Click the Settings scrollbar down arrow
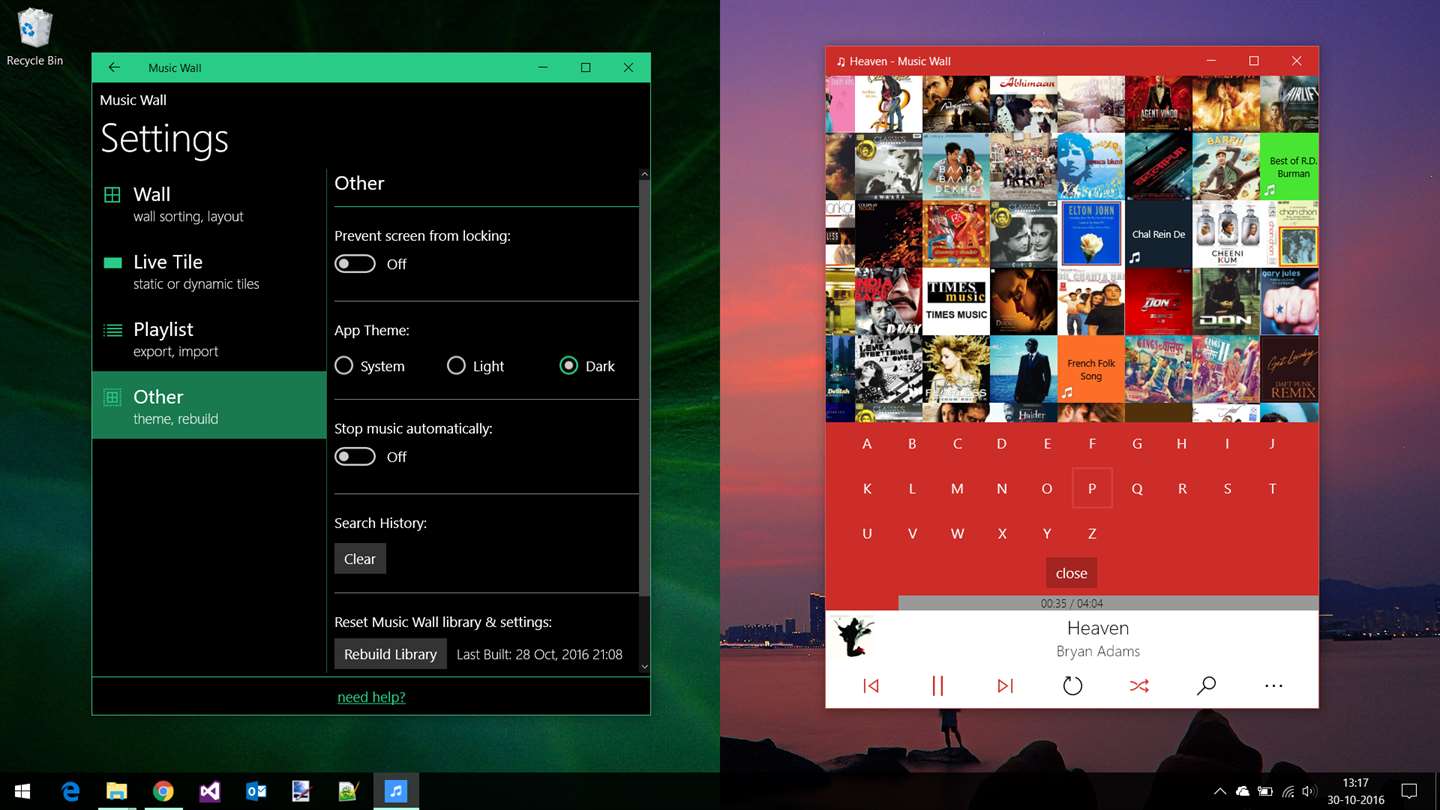This screenshot has height=810, width=1440. click(644, 667)
